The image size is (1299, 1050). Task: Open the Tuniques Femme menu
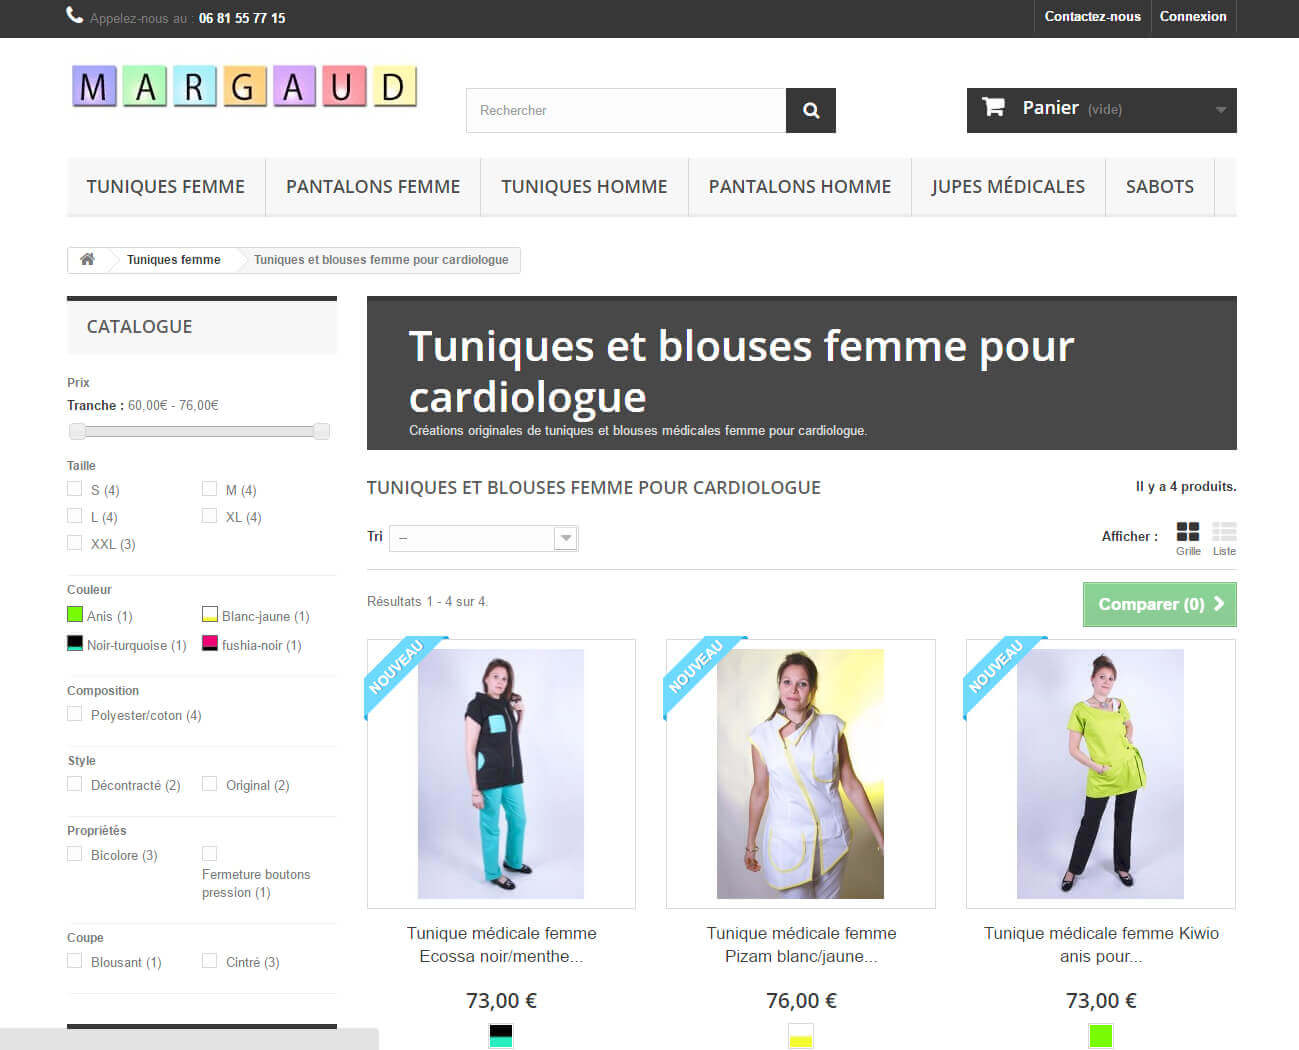pyautogui.click(x=166, y=187)
